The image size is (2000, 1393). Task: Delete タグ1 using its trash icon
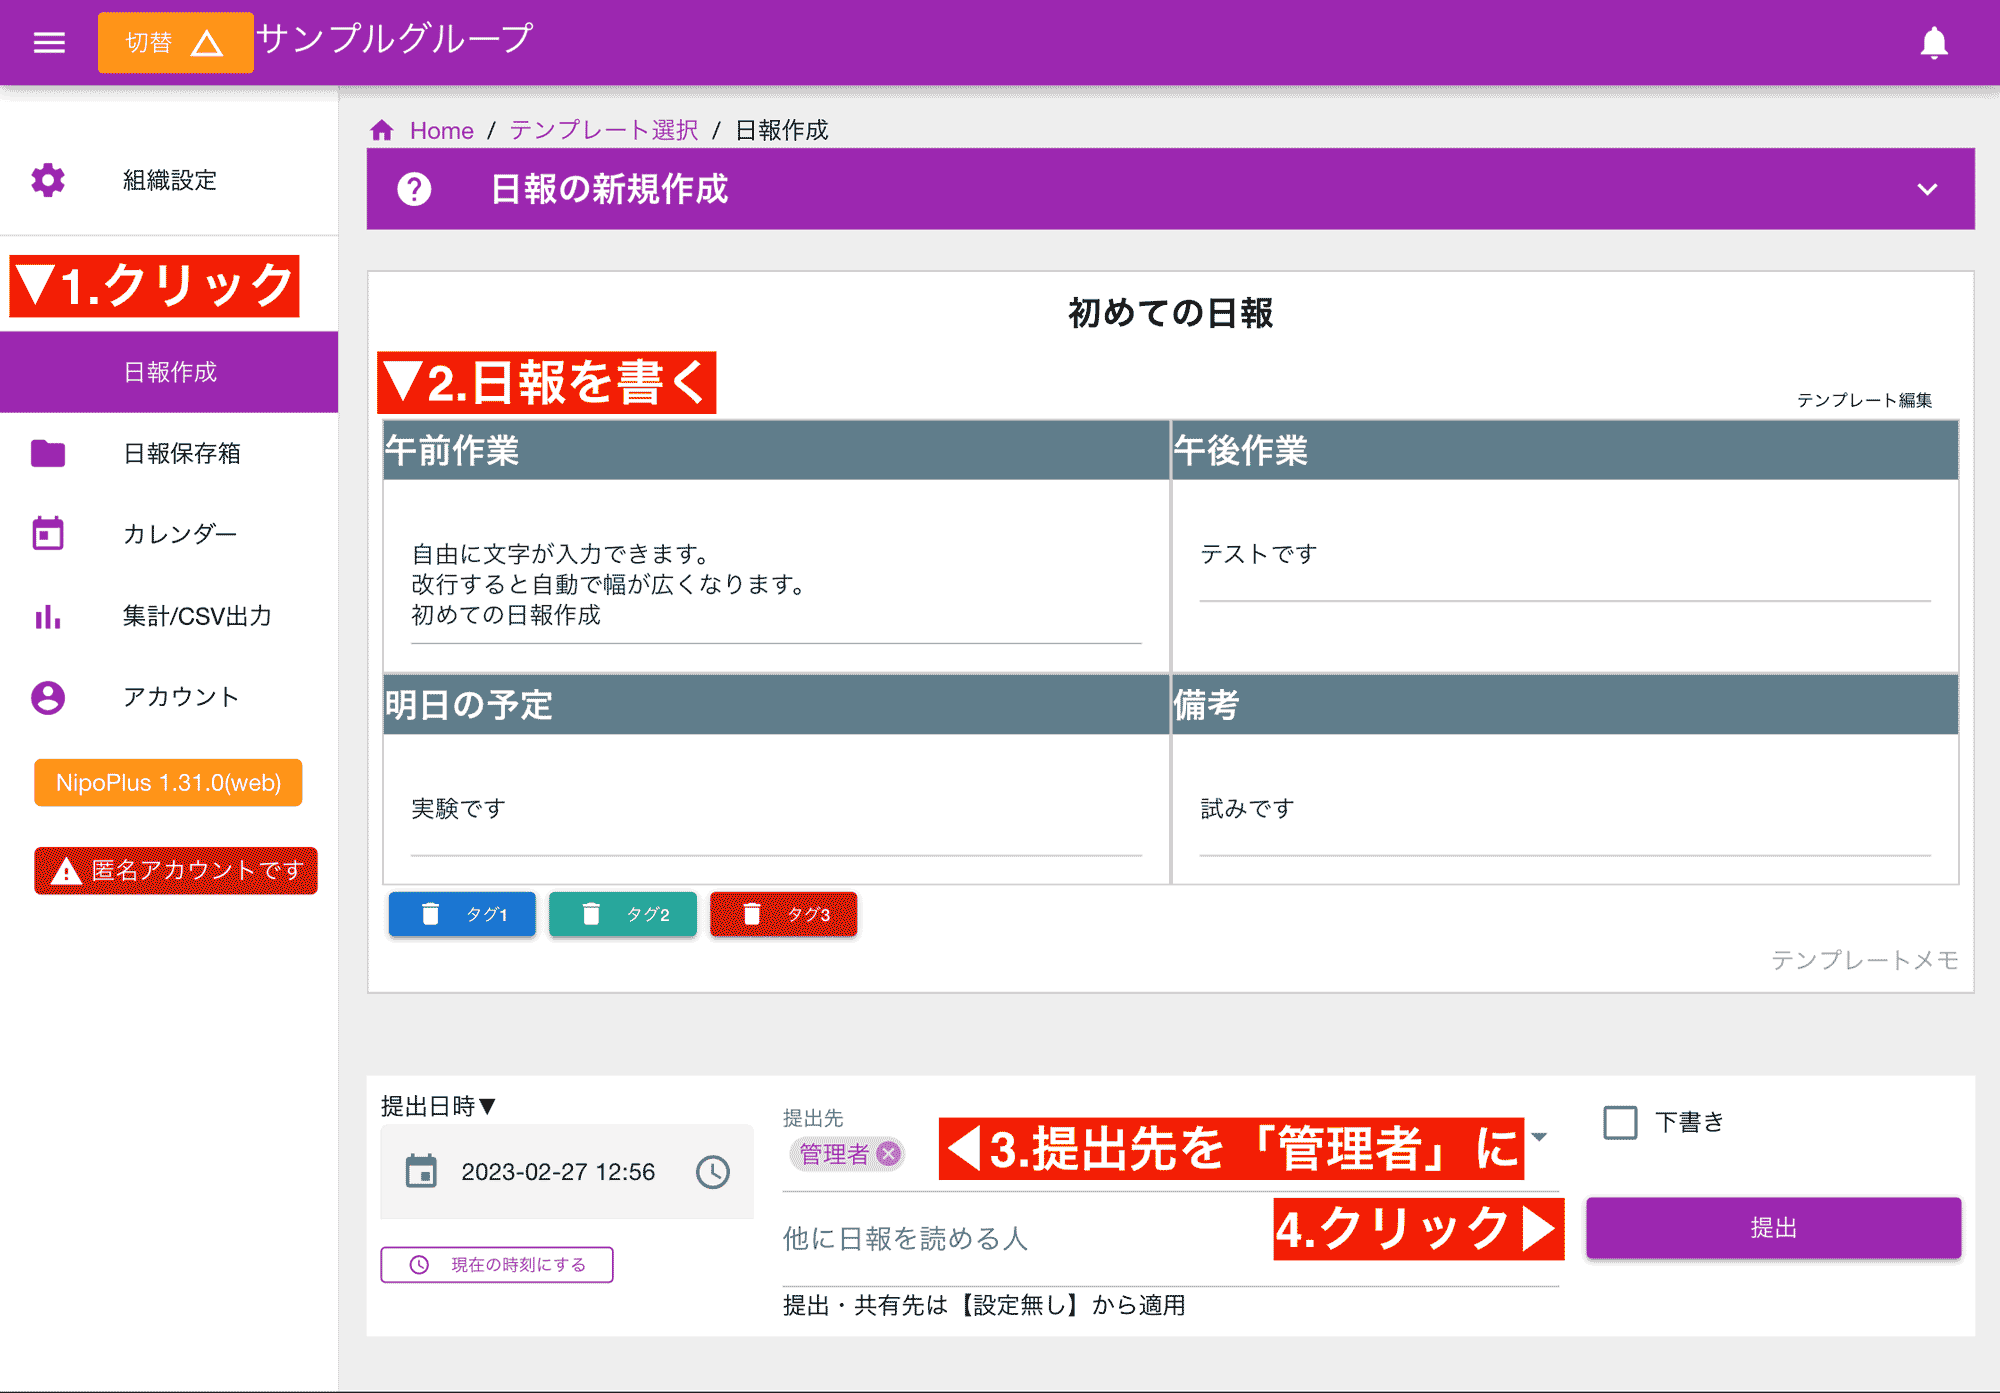coord(430,913)
